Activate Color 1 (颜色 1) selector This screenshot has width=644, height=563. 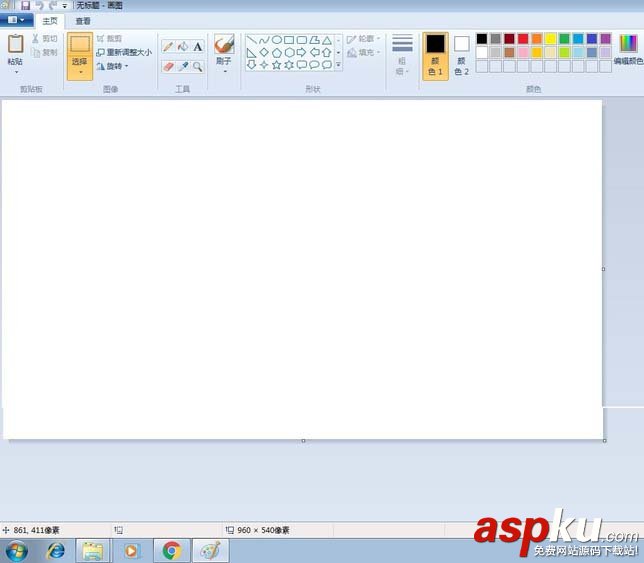(435, 56)
